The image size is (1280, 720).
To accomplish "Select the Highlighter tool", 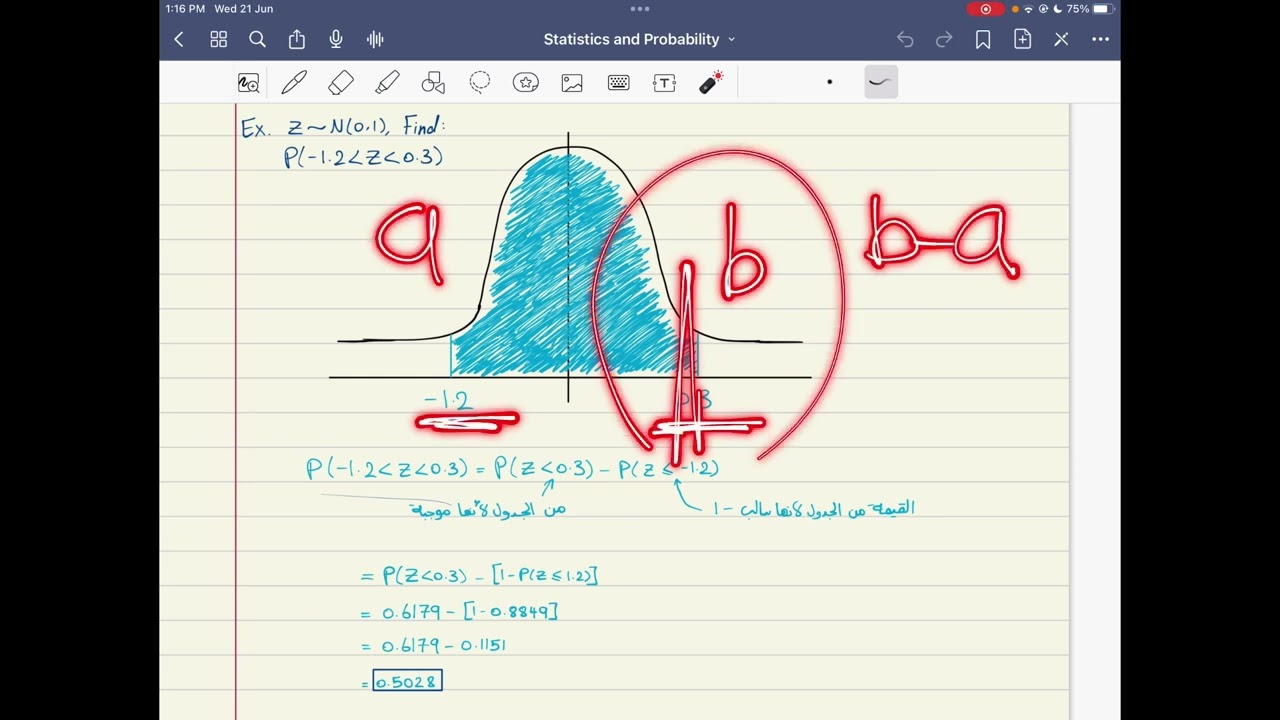I will (x=387, y=83).
